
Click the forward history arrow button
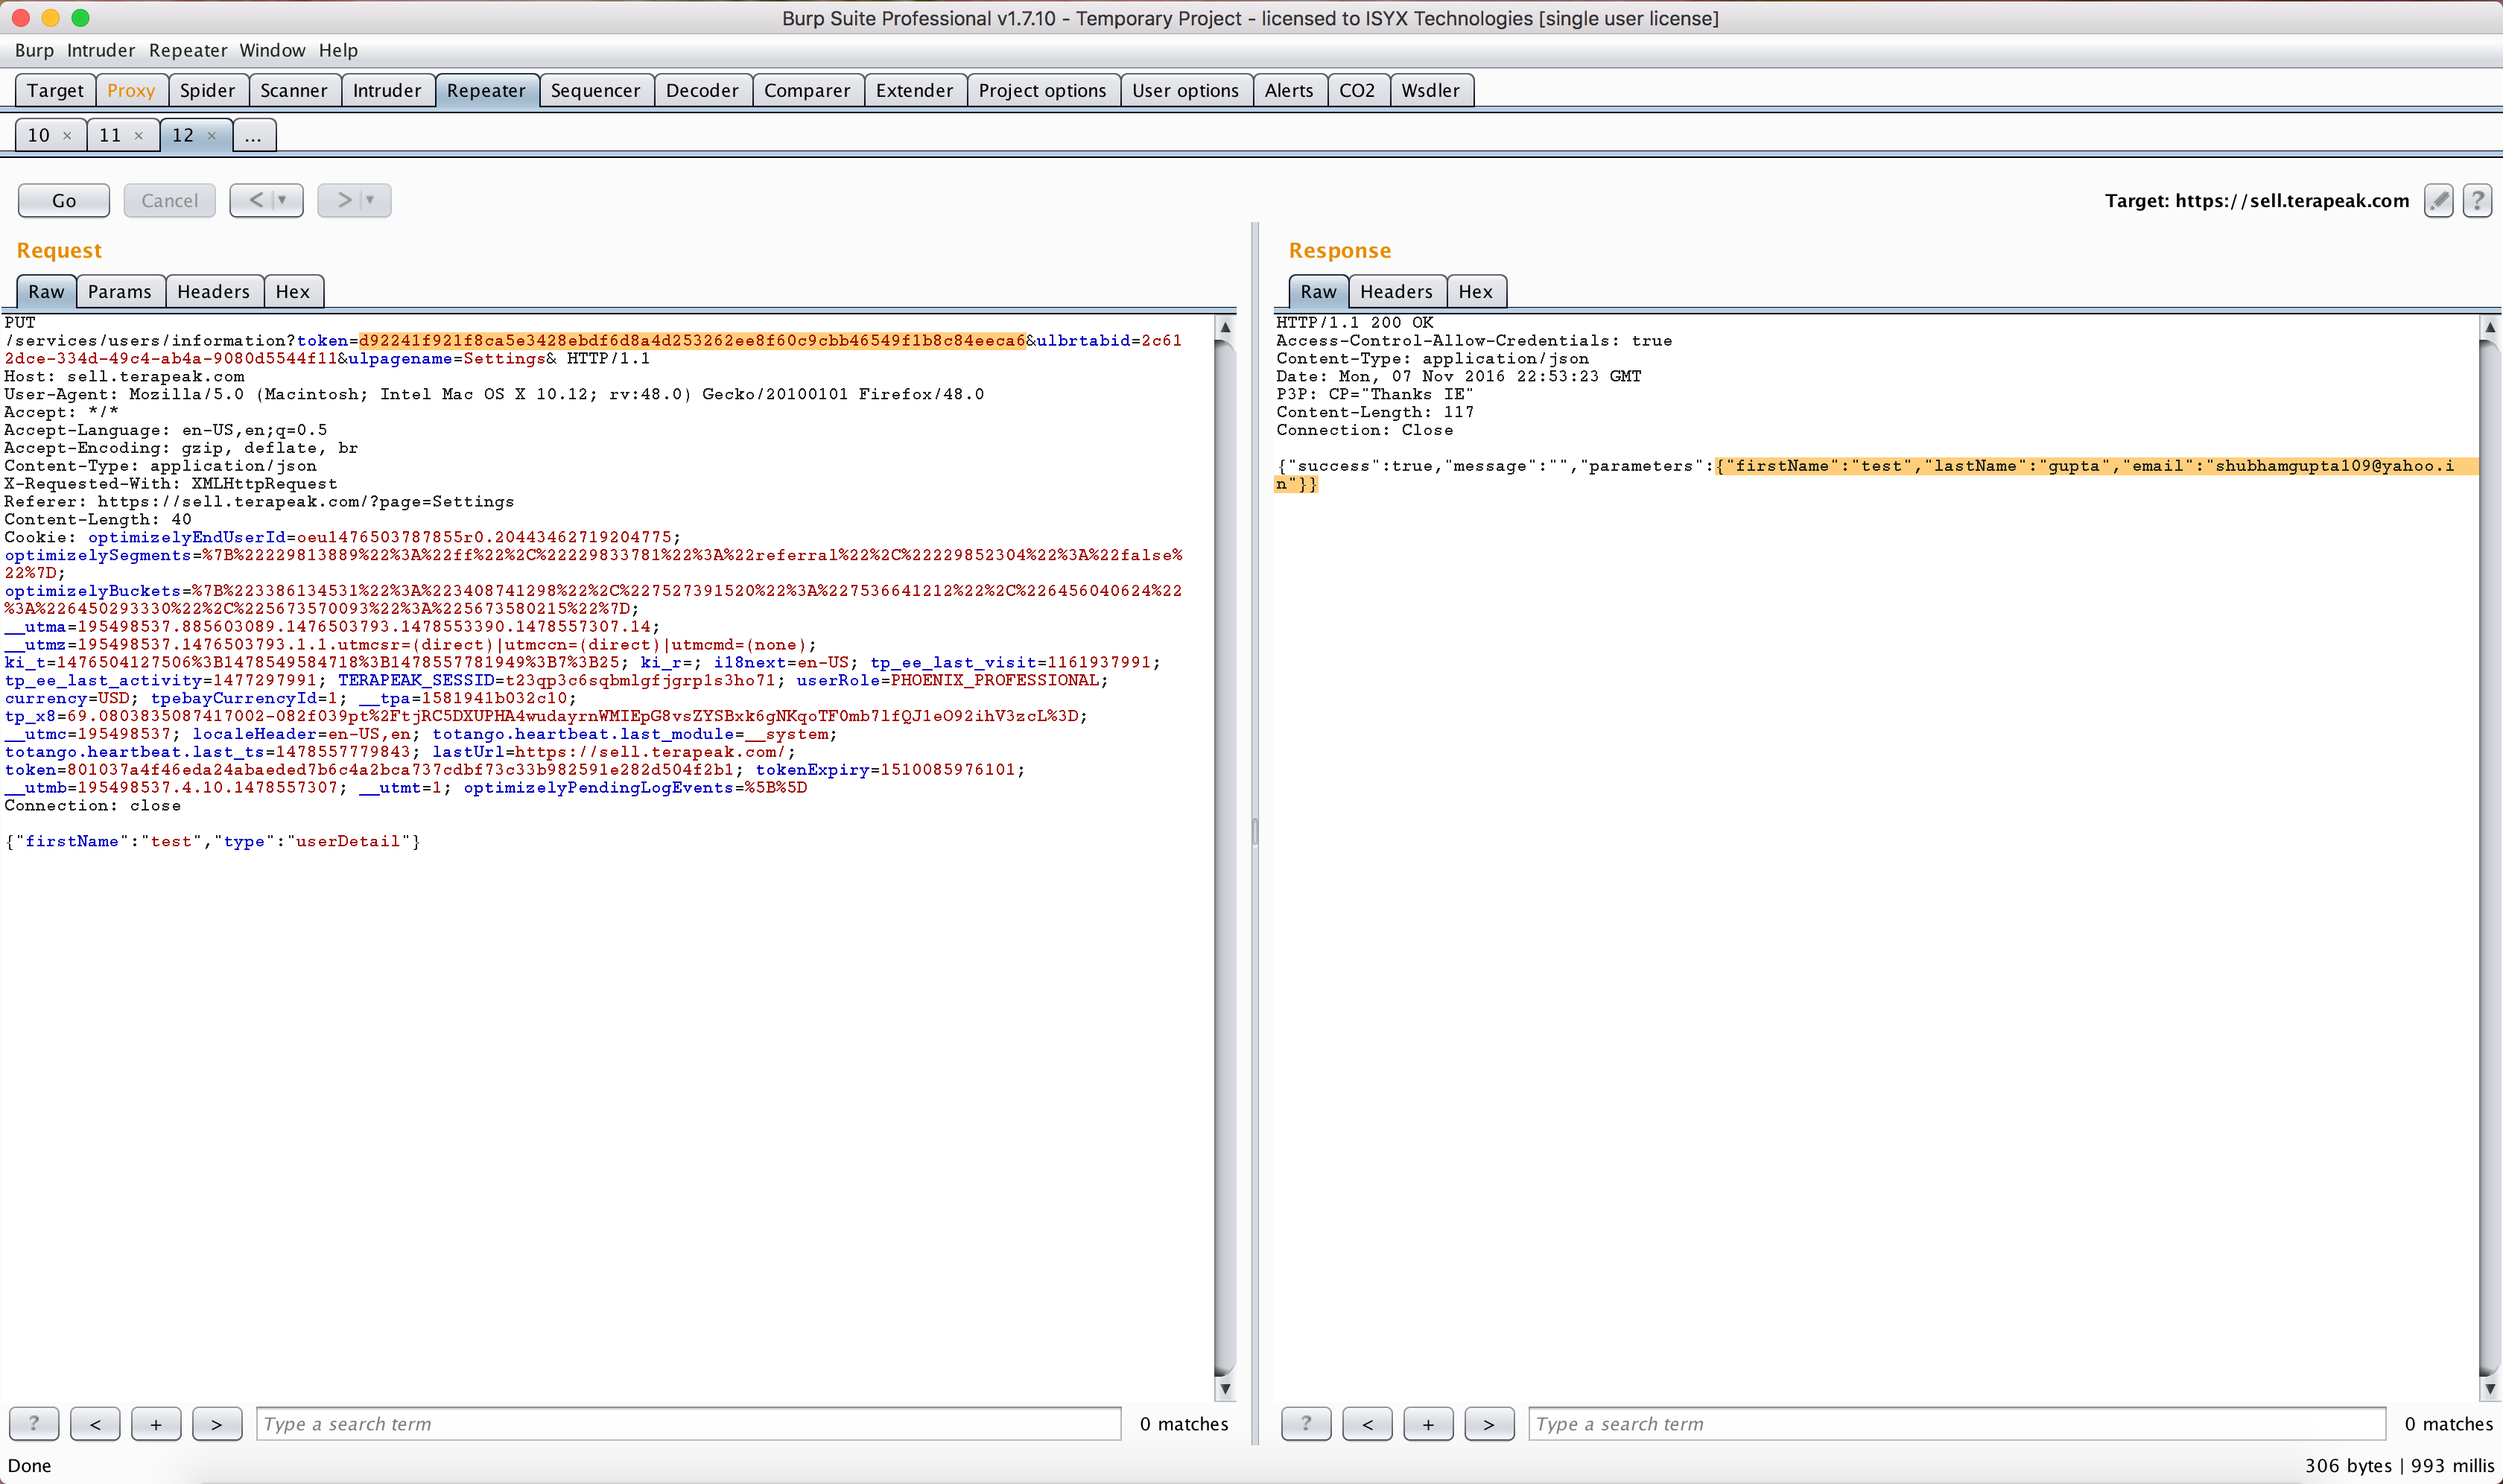344,200
